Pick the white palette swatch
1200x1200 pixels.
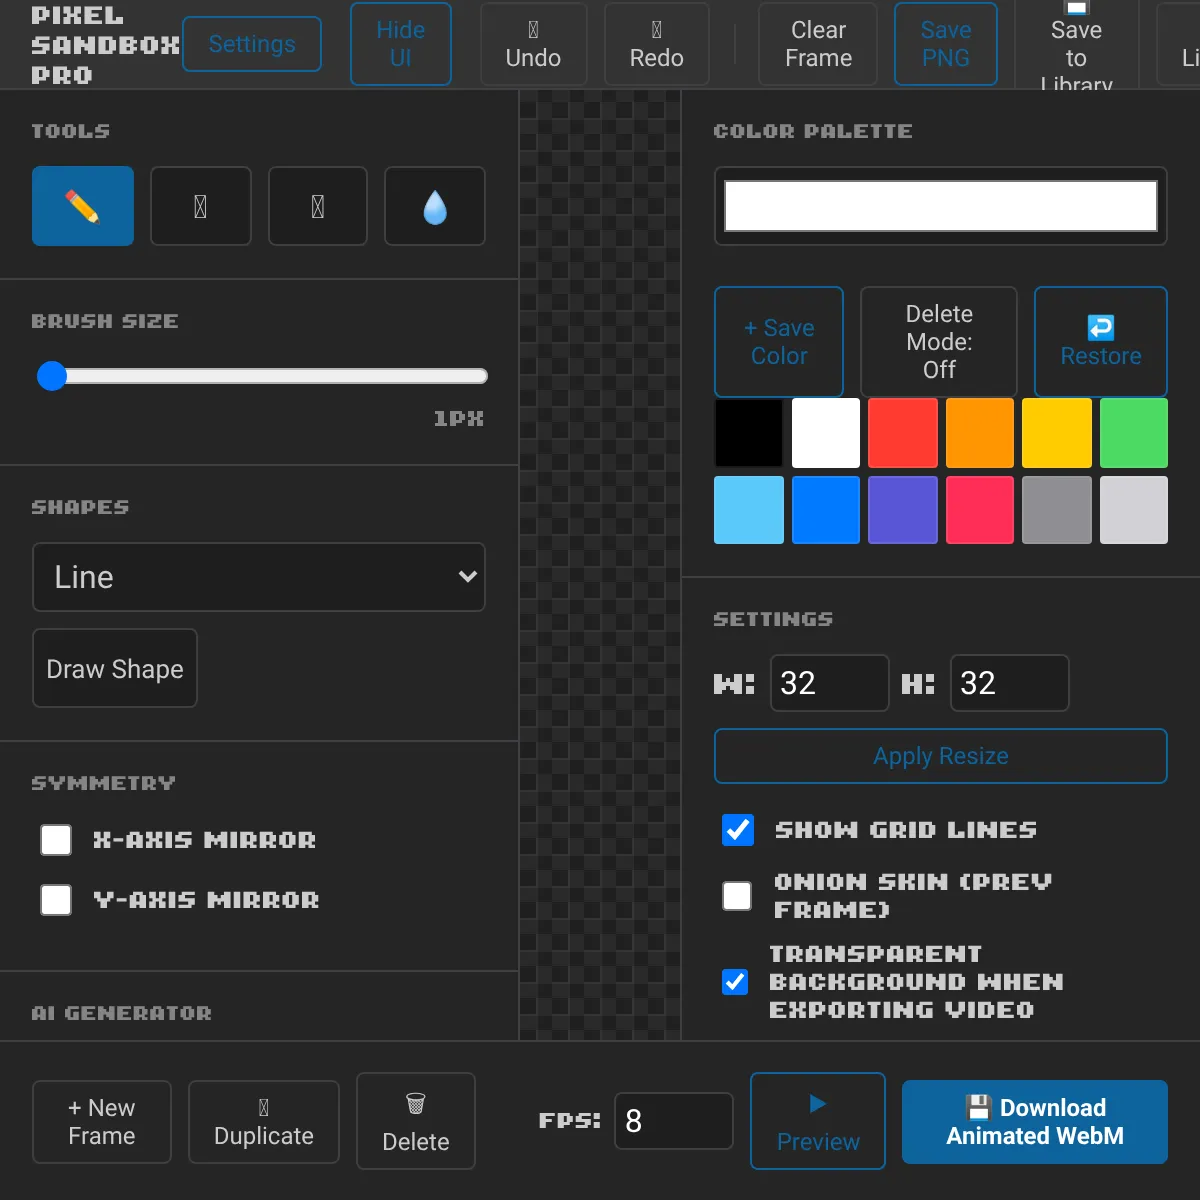tap(826, 433)
